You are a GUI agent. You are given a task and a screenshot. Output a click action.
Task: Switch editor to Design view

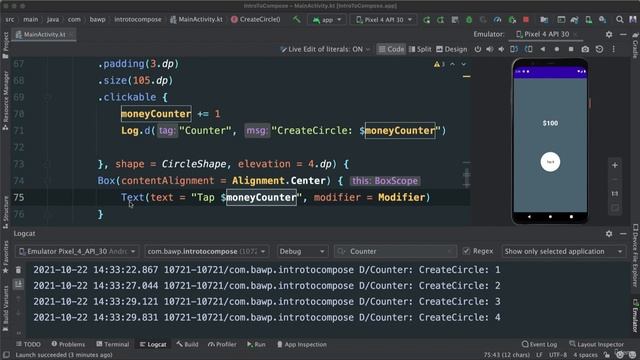click(451, 49)
